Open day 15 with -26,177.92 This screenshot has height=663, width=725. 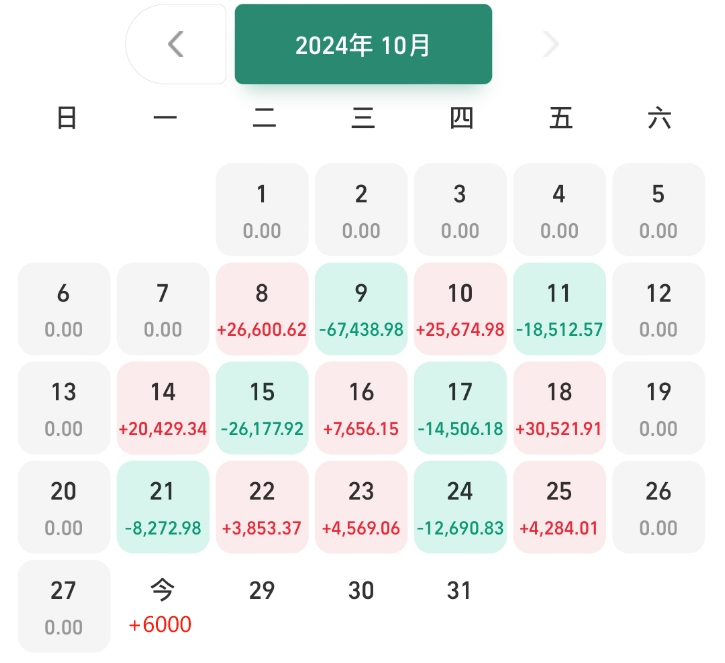(262, 408)
